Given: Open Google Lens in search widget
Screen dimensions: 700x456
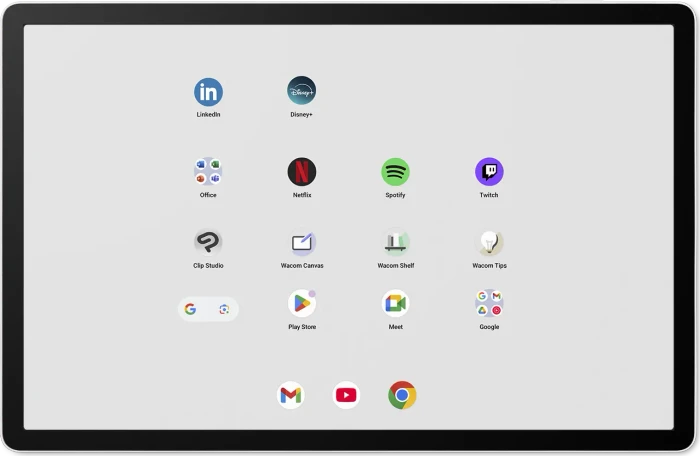Looking at the screenshot, I should [x=225, y=309].
